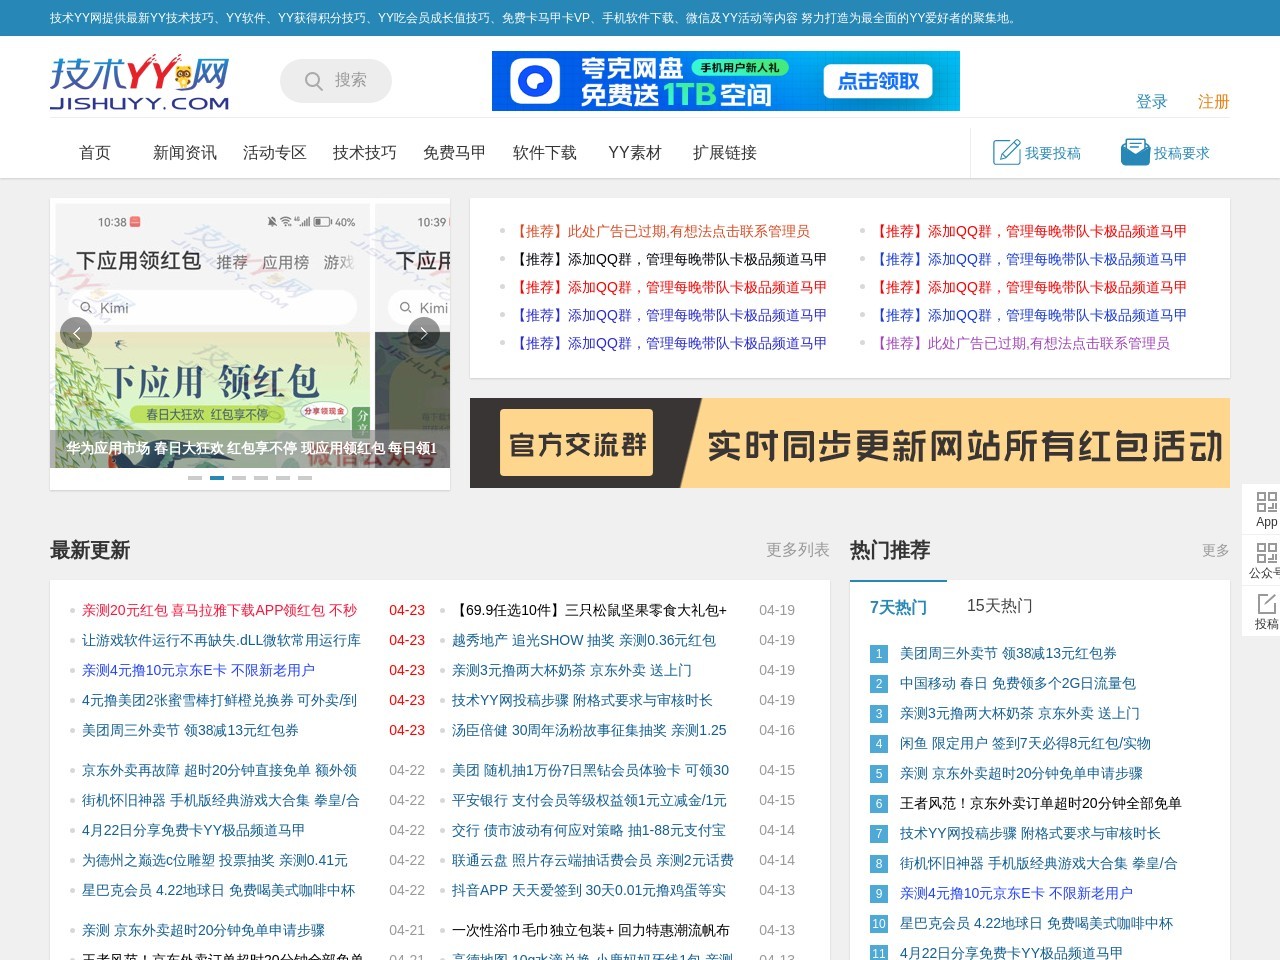Open 一次性浴巾毛巾独立包装 article
This screenshot has width=1280, height=960.
click(591, 930)
